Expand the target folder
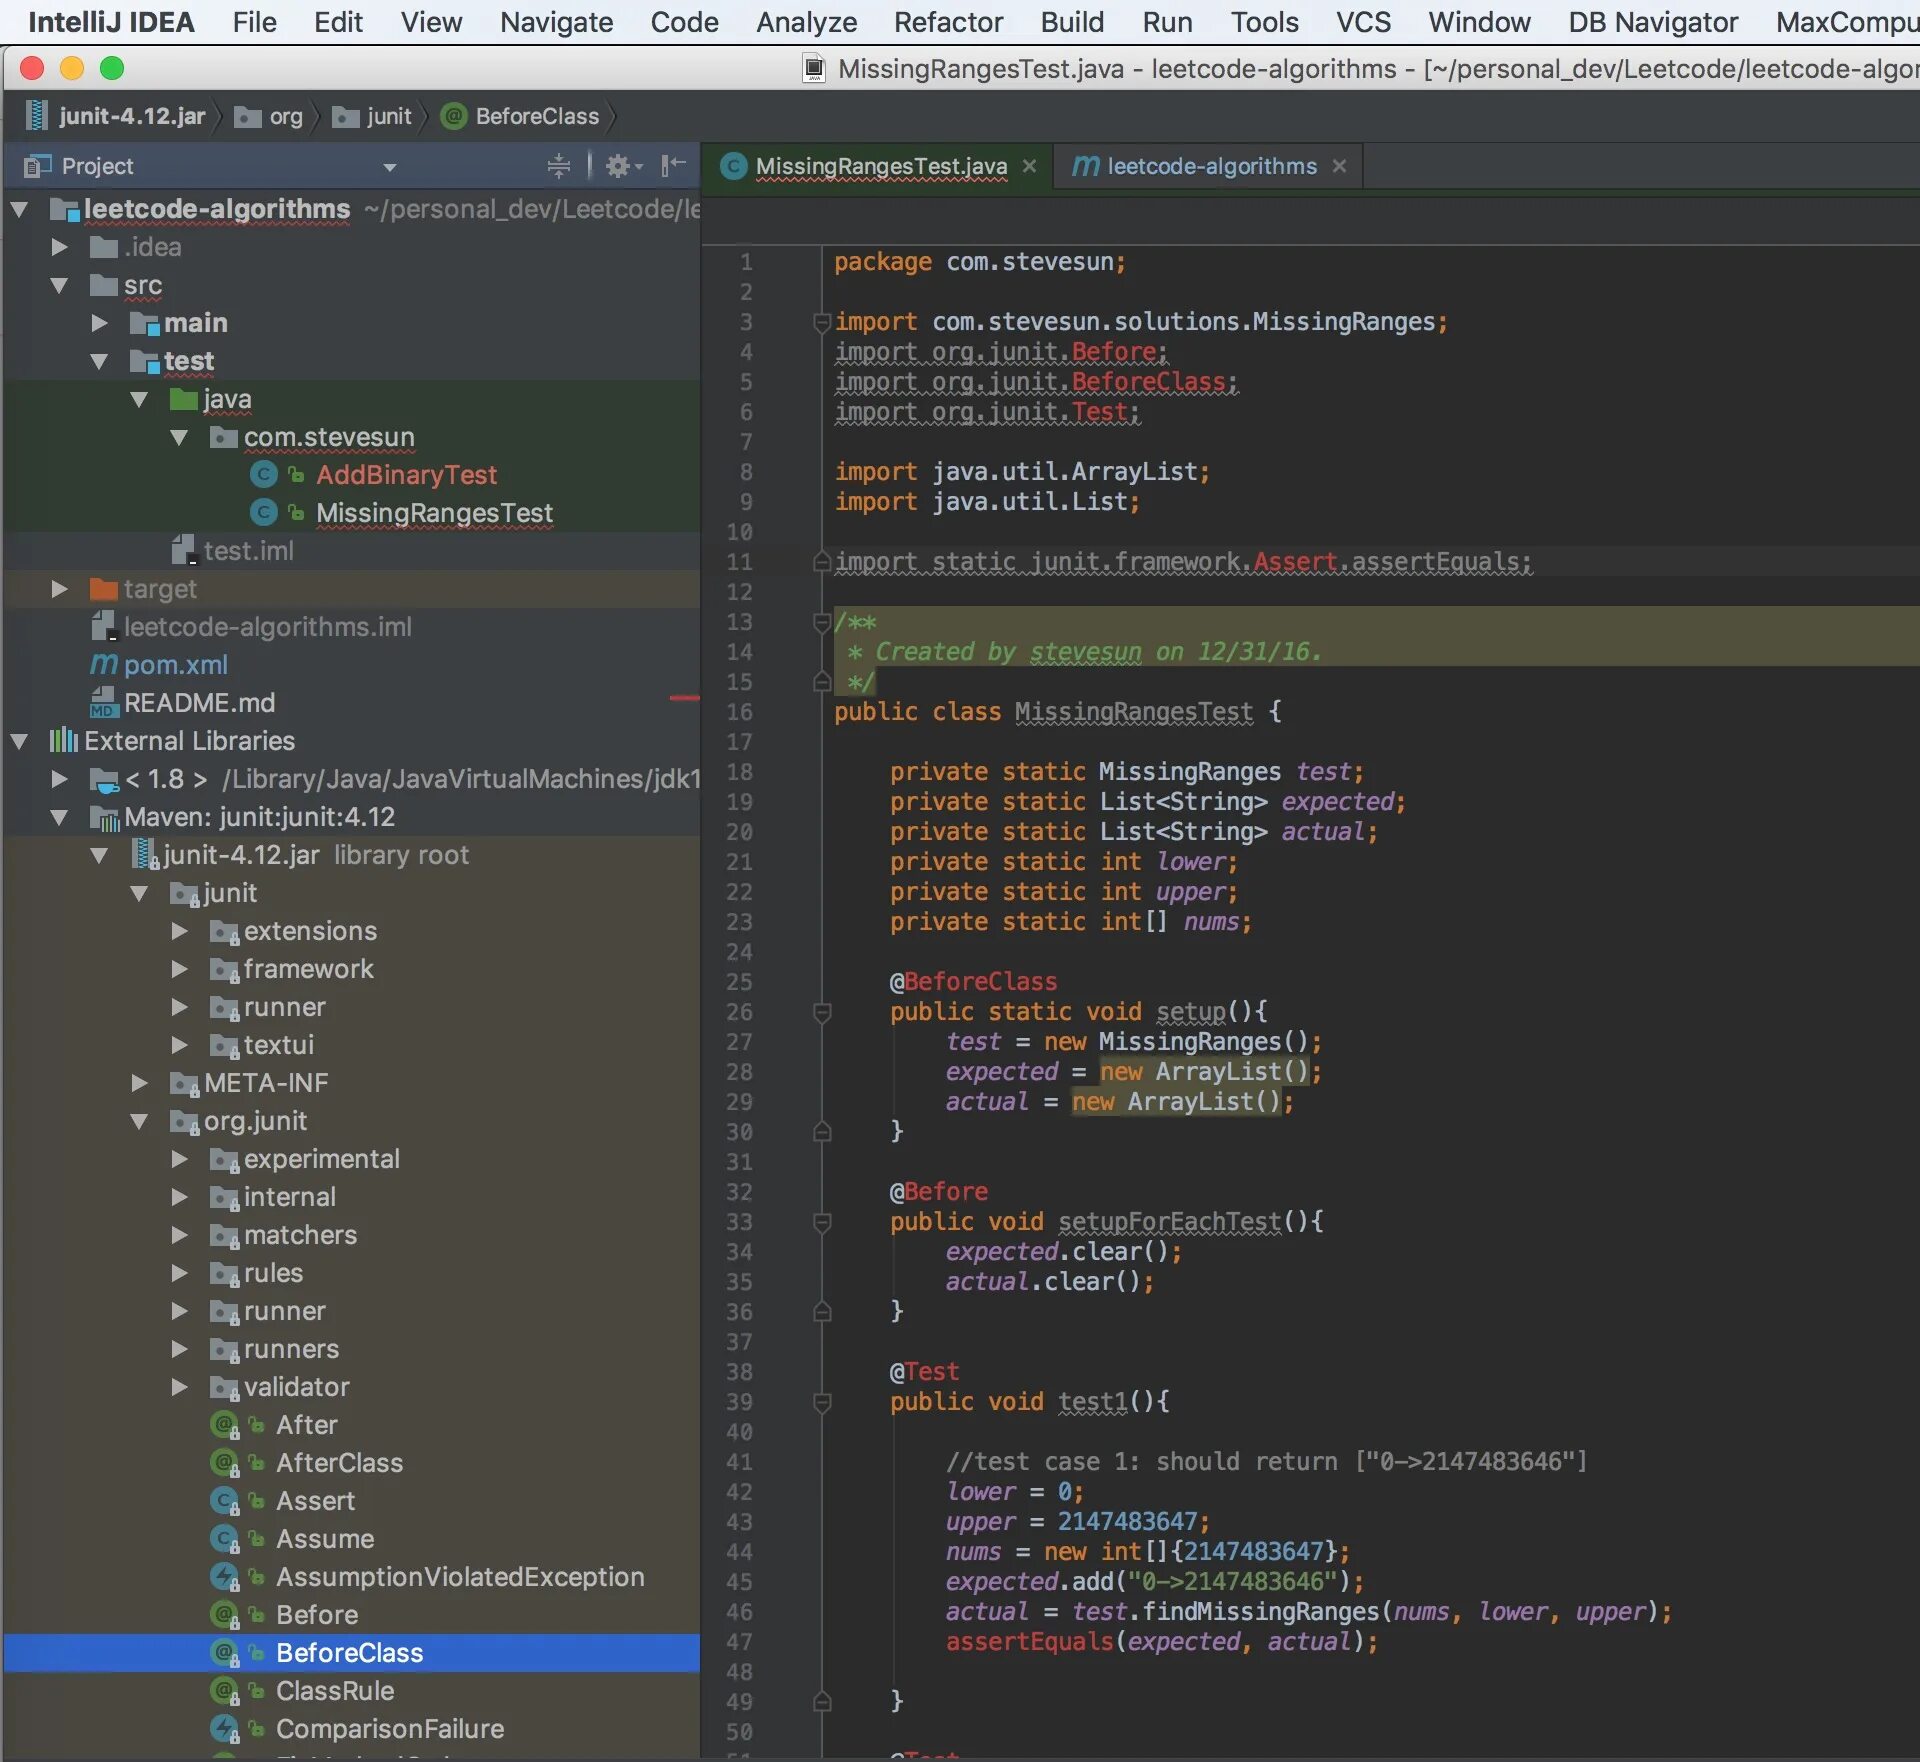The height and width of the screenshot is (1762, 1920). tap(59, 588)
